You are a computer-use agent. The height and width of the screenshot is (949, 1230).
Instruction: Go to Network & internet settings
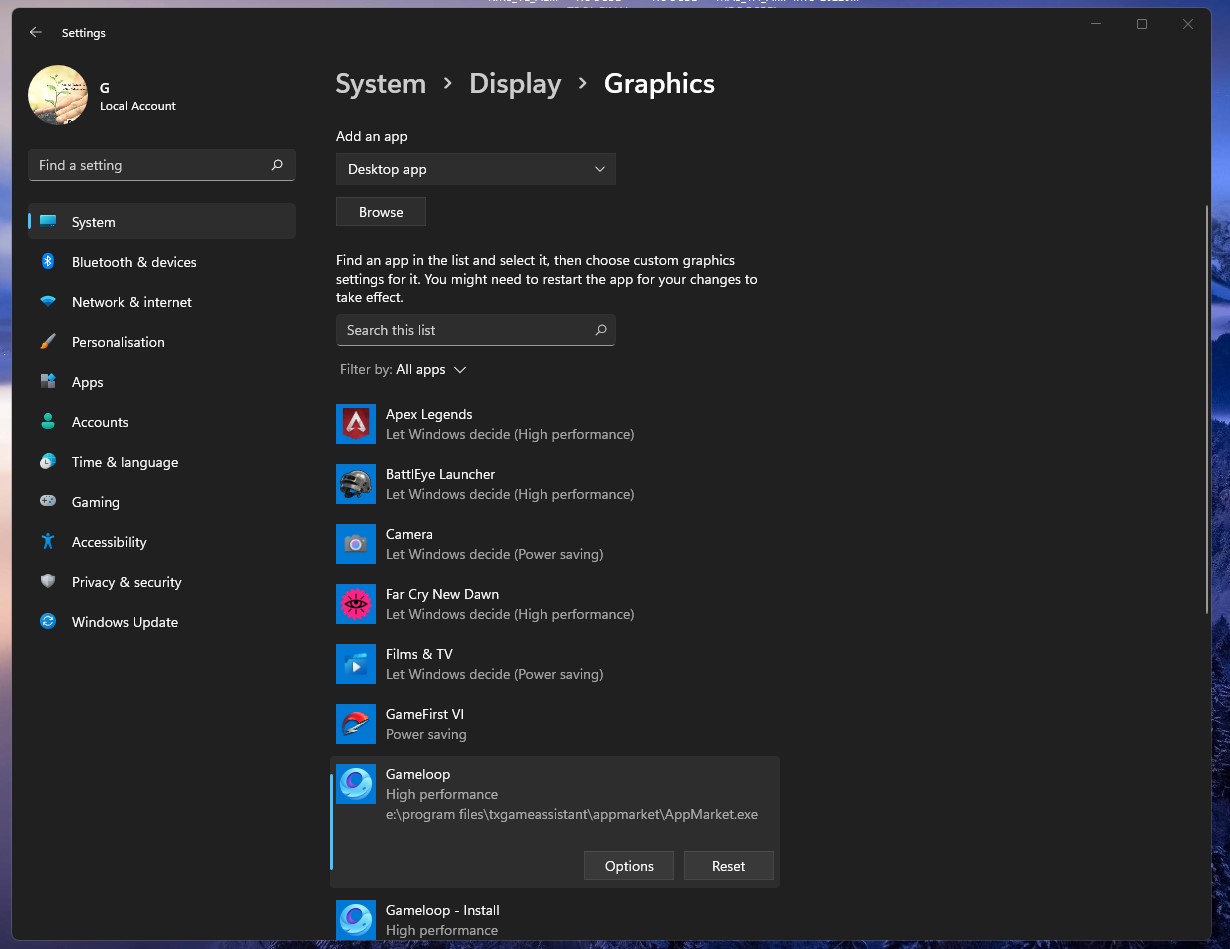pyautogui.click(x=162, y=302)
